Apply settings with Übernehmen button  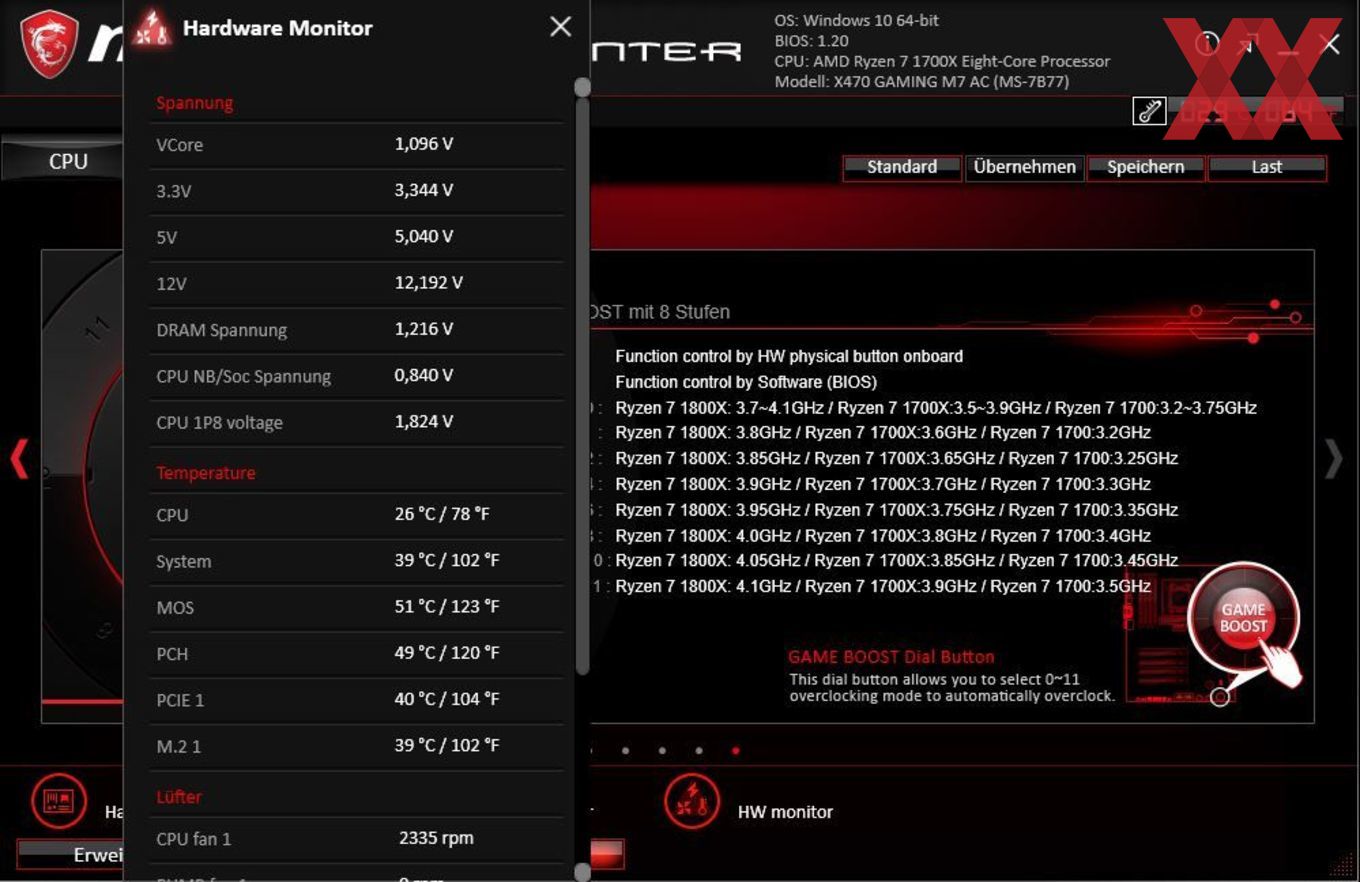click(1024, 167)
